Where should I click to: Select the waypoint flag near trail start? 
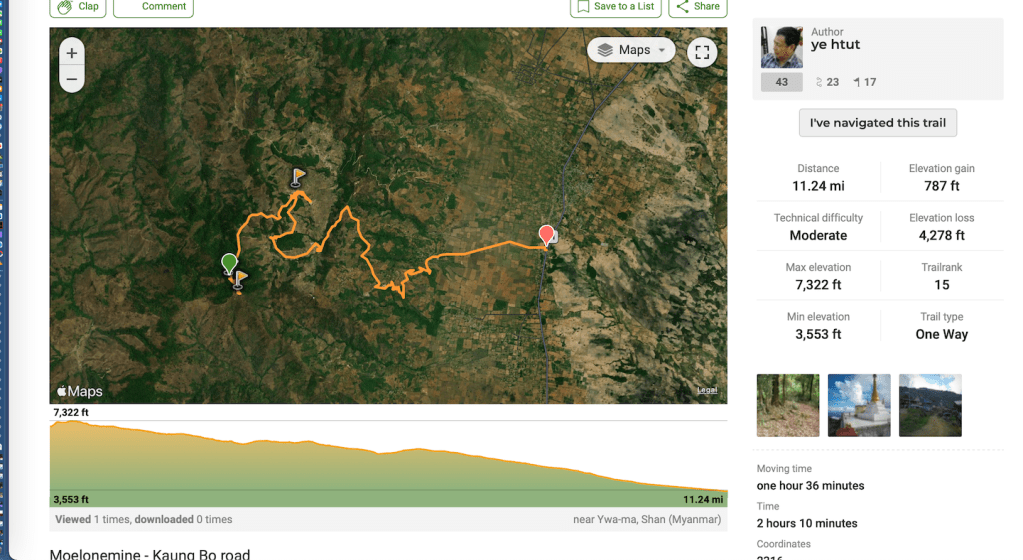(240, 280)
